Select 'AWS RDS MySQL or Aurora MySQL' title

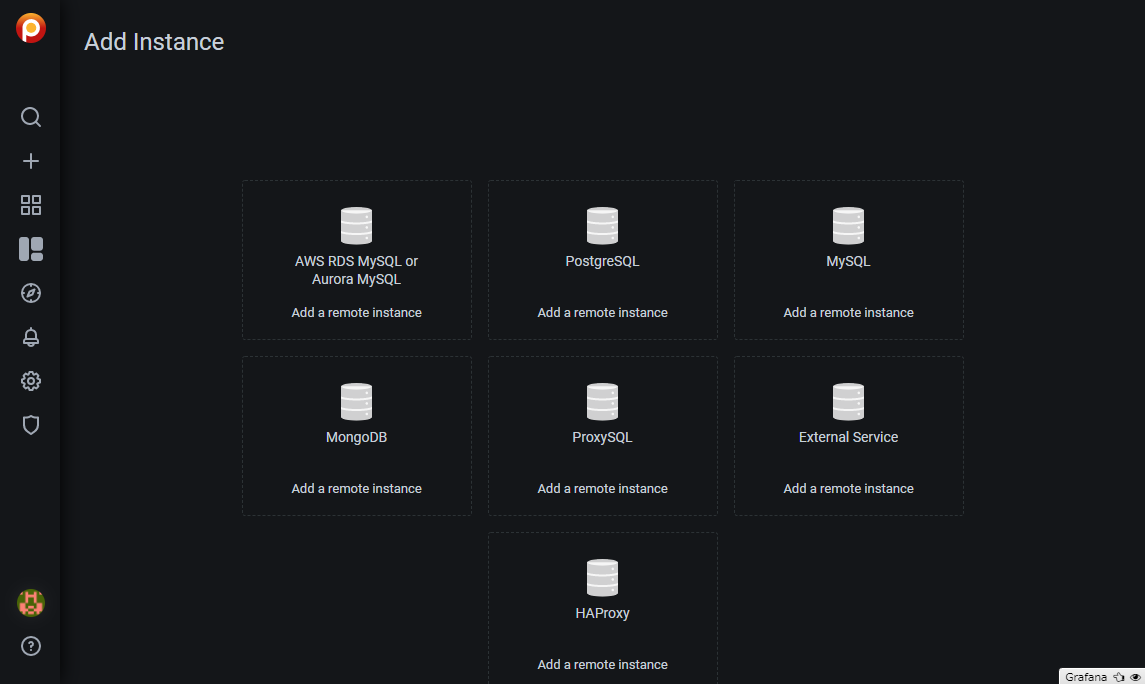(356, 270)
